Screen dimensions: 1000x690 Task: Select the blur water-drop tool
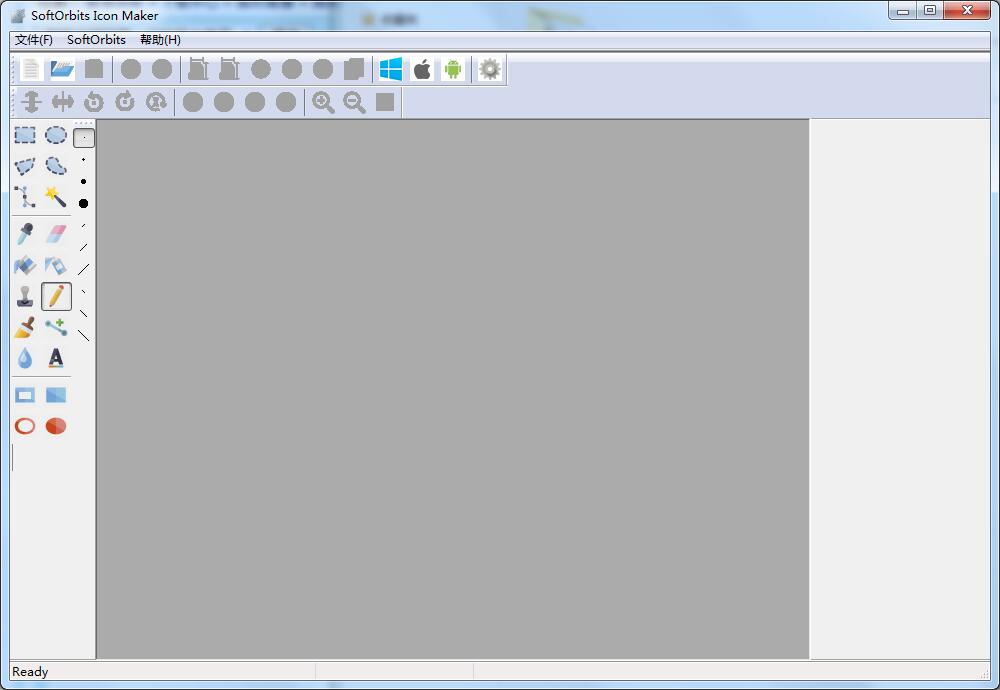click(24, 360)
